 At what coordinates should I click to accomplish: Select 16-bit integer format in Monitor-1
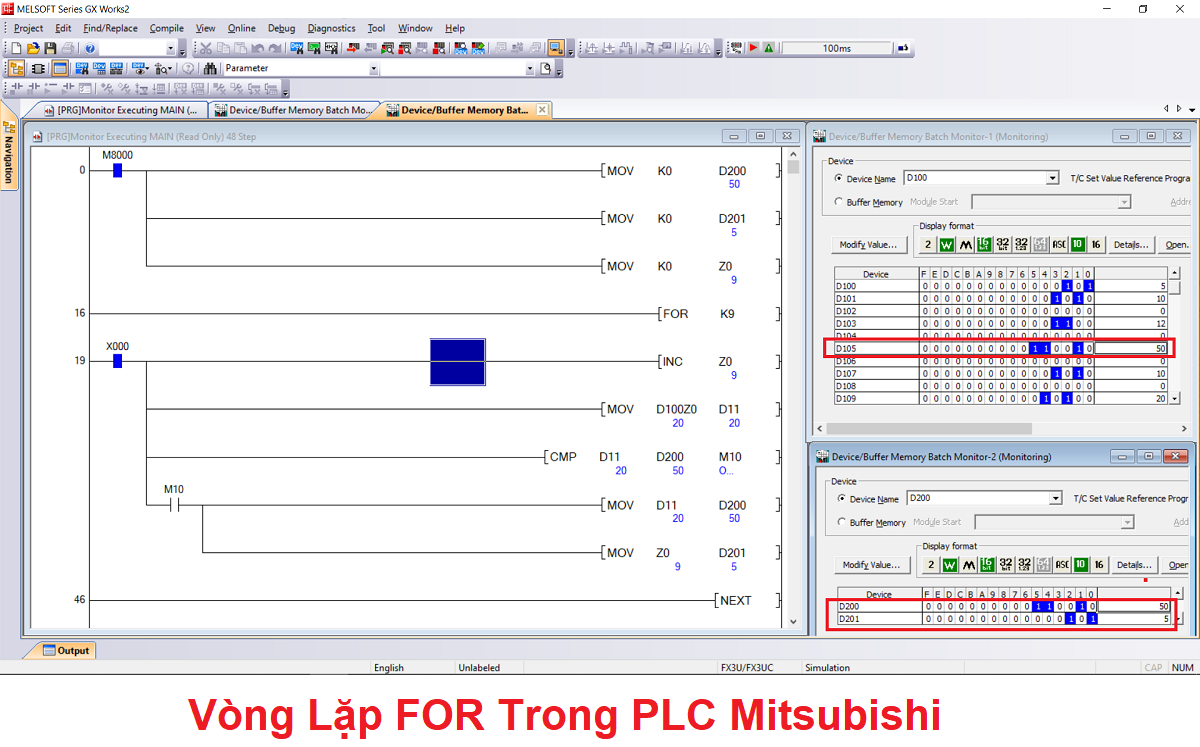coord(984,244)
